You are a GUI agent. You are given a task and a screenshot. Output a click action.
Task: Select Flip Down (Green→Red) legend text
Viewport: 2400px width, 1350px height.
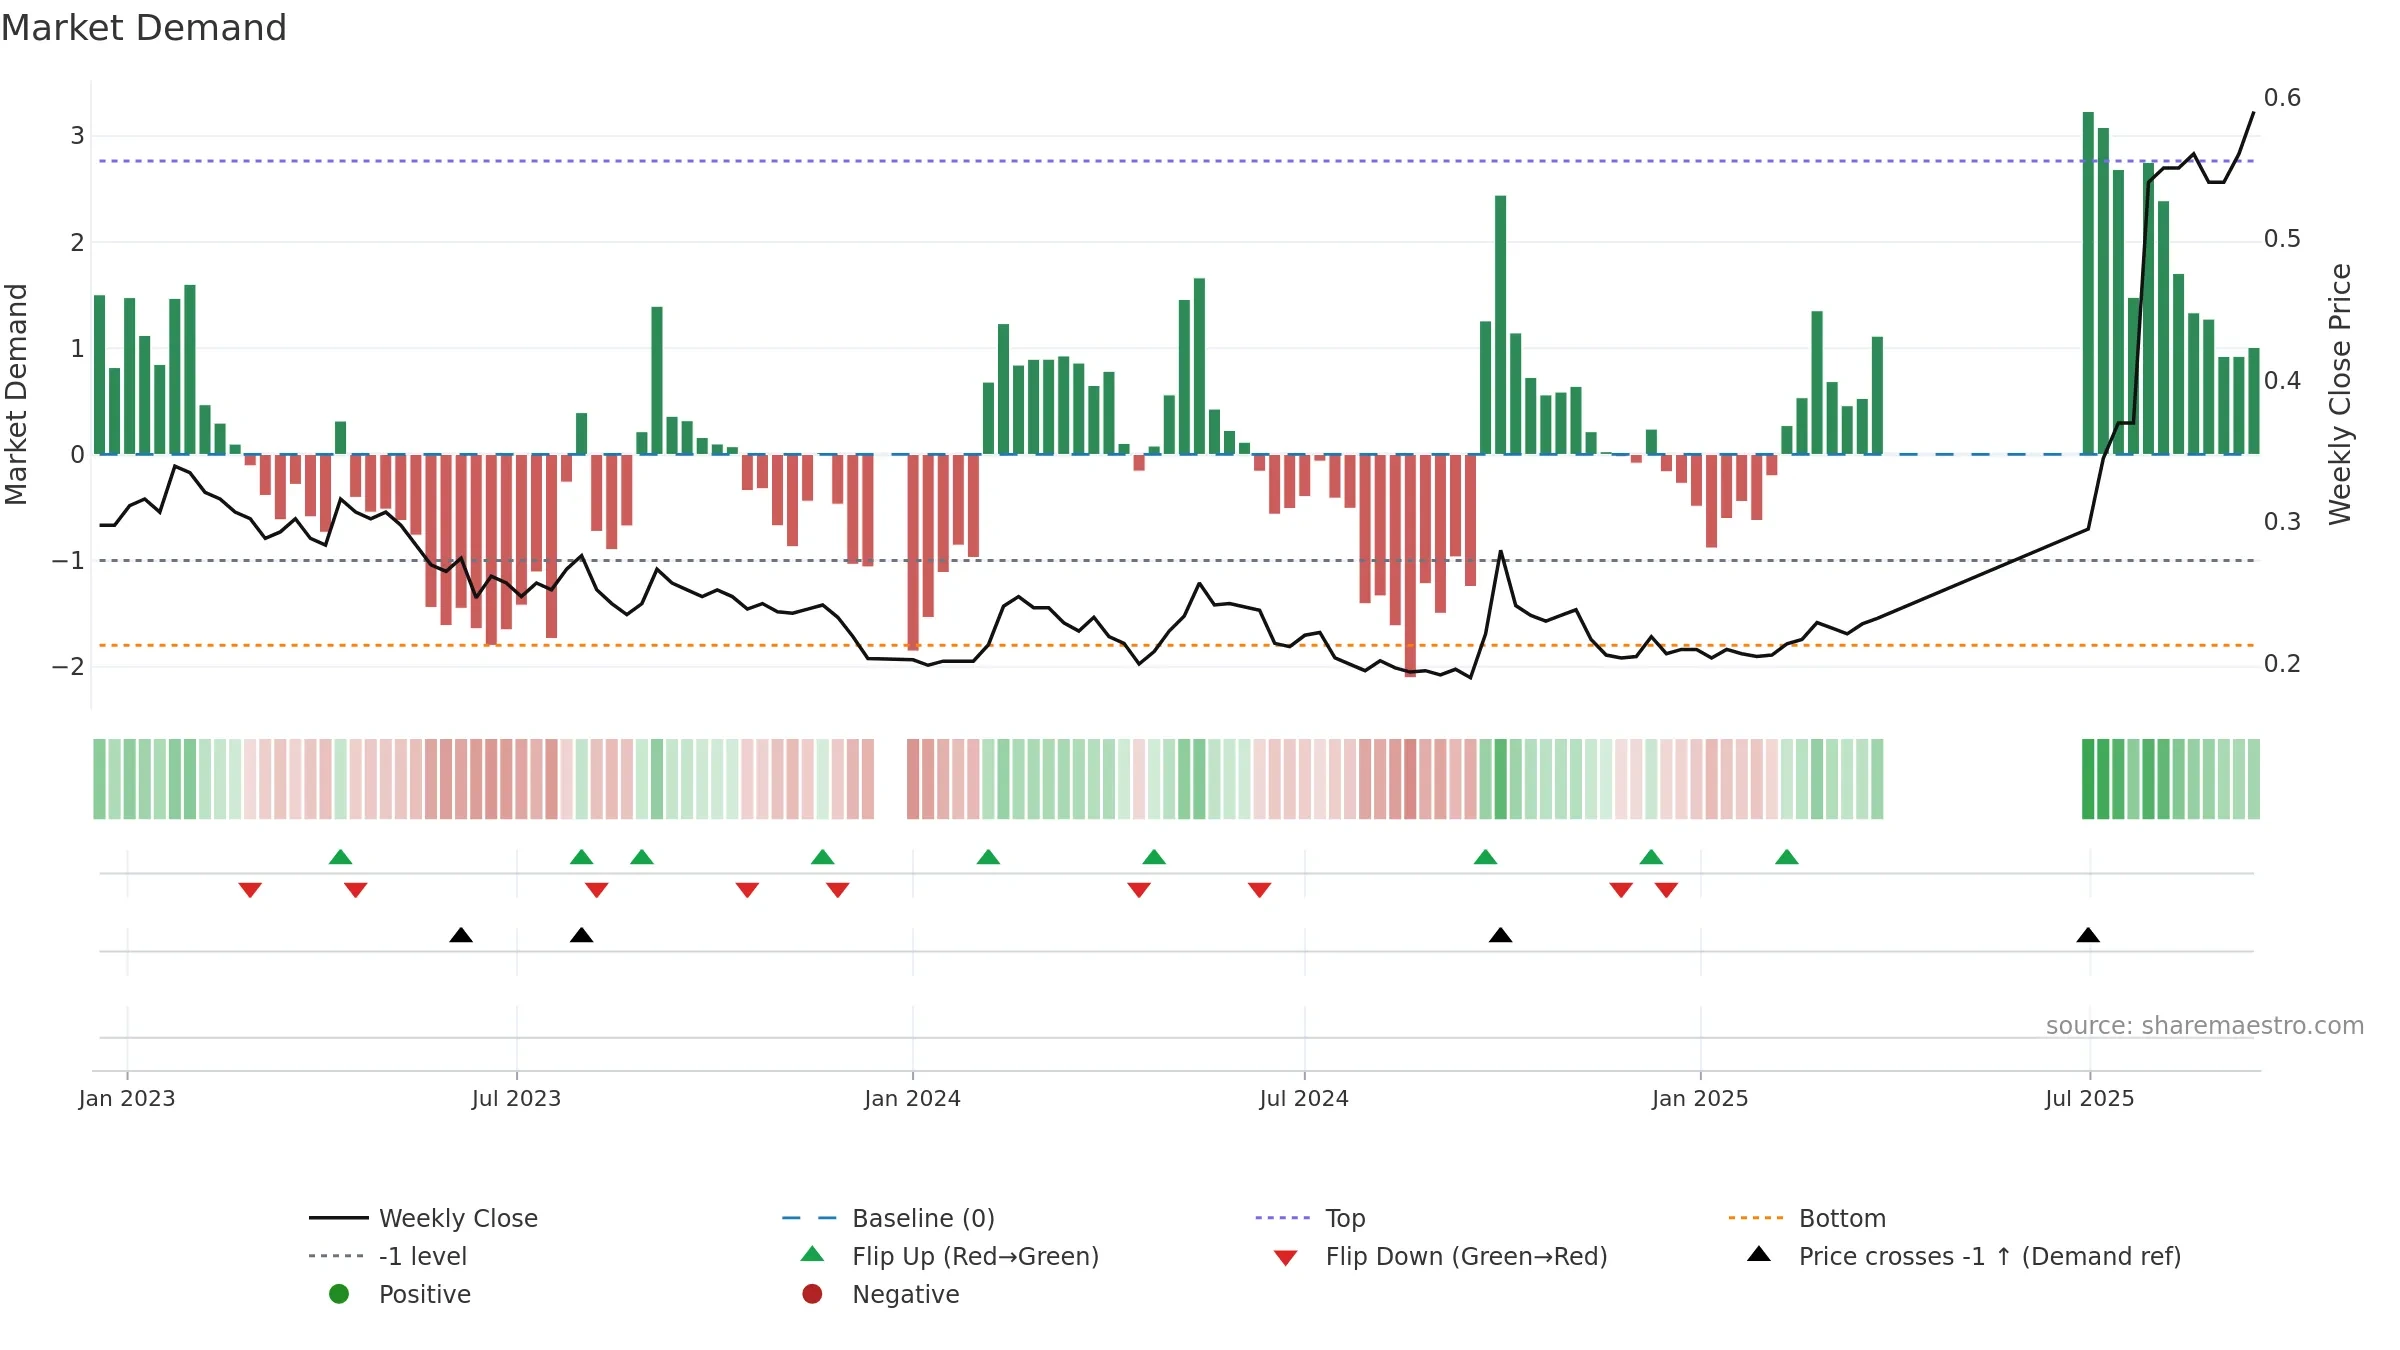1466,1256
